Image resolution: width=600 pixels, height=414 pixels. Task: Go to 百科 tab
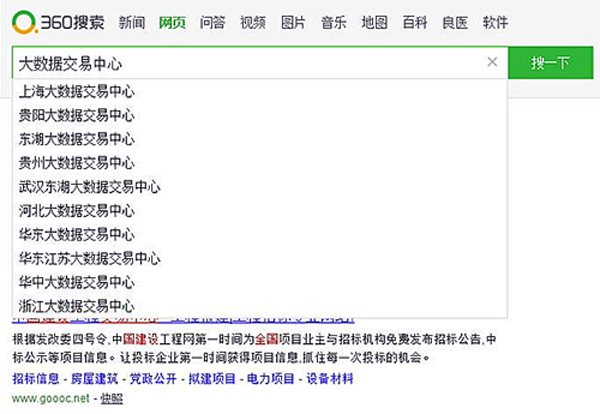[x=415, y=23]
